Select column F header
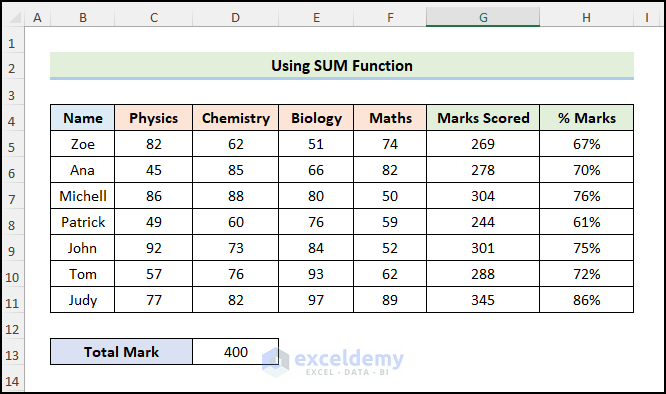Viewport: 666px width, 394px height. tap(390, 17)
